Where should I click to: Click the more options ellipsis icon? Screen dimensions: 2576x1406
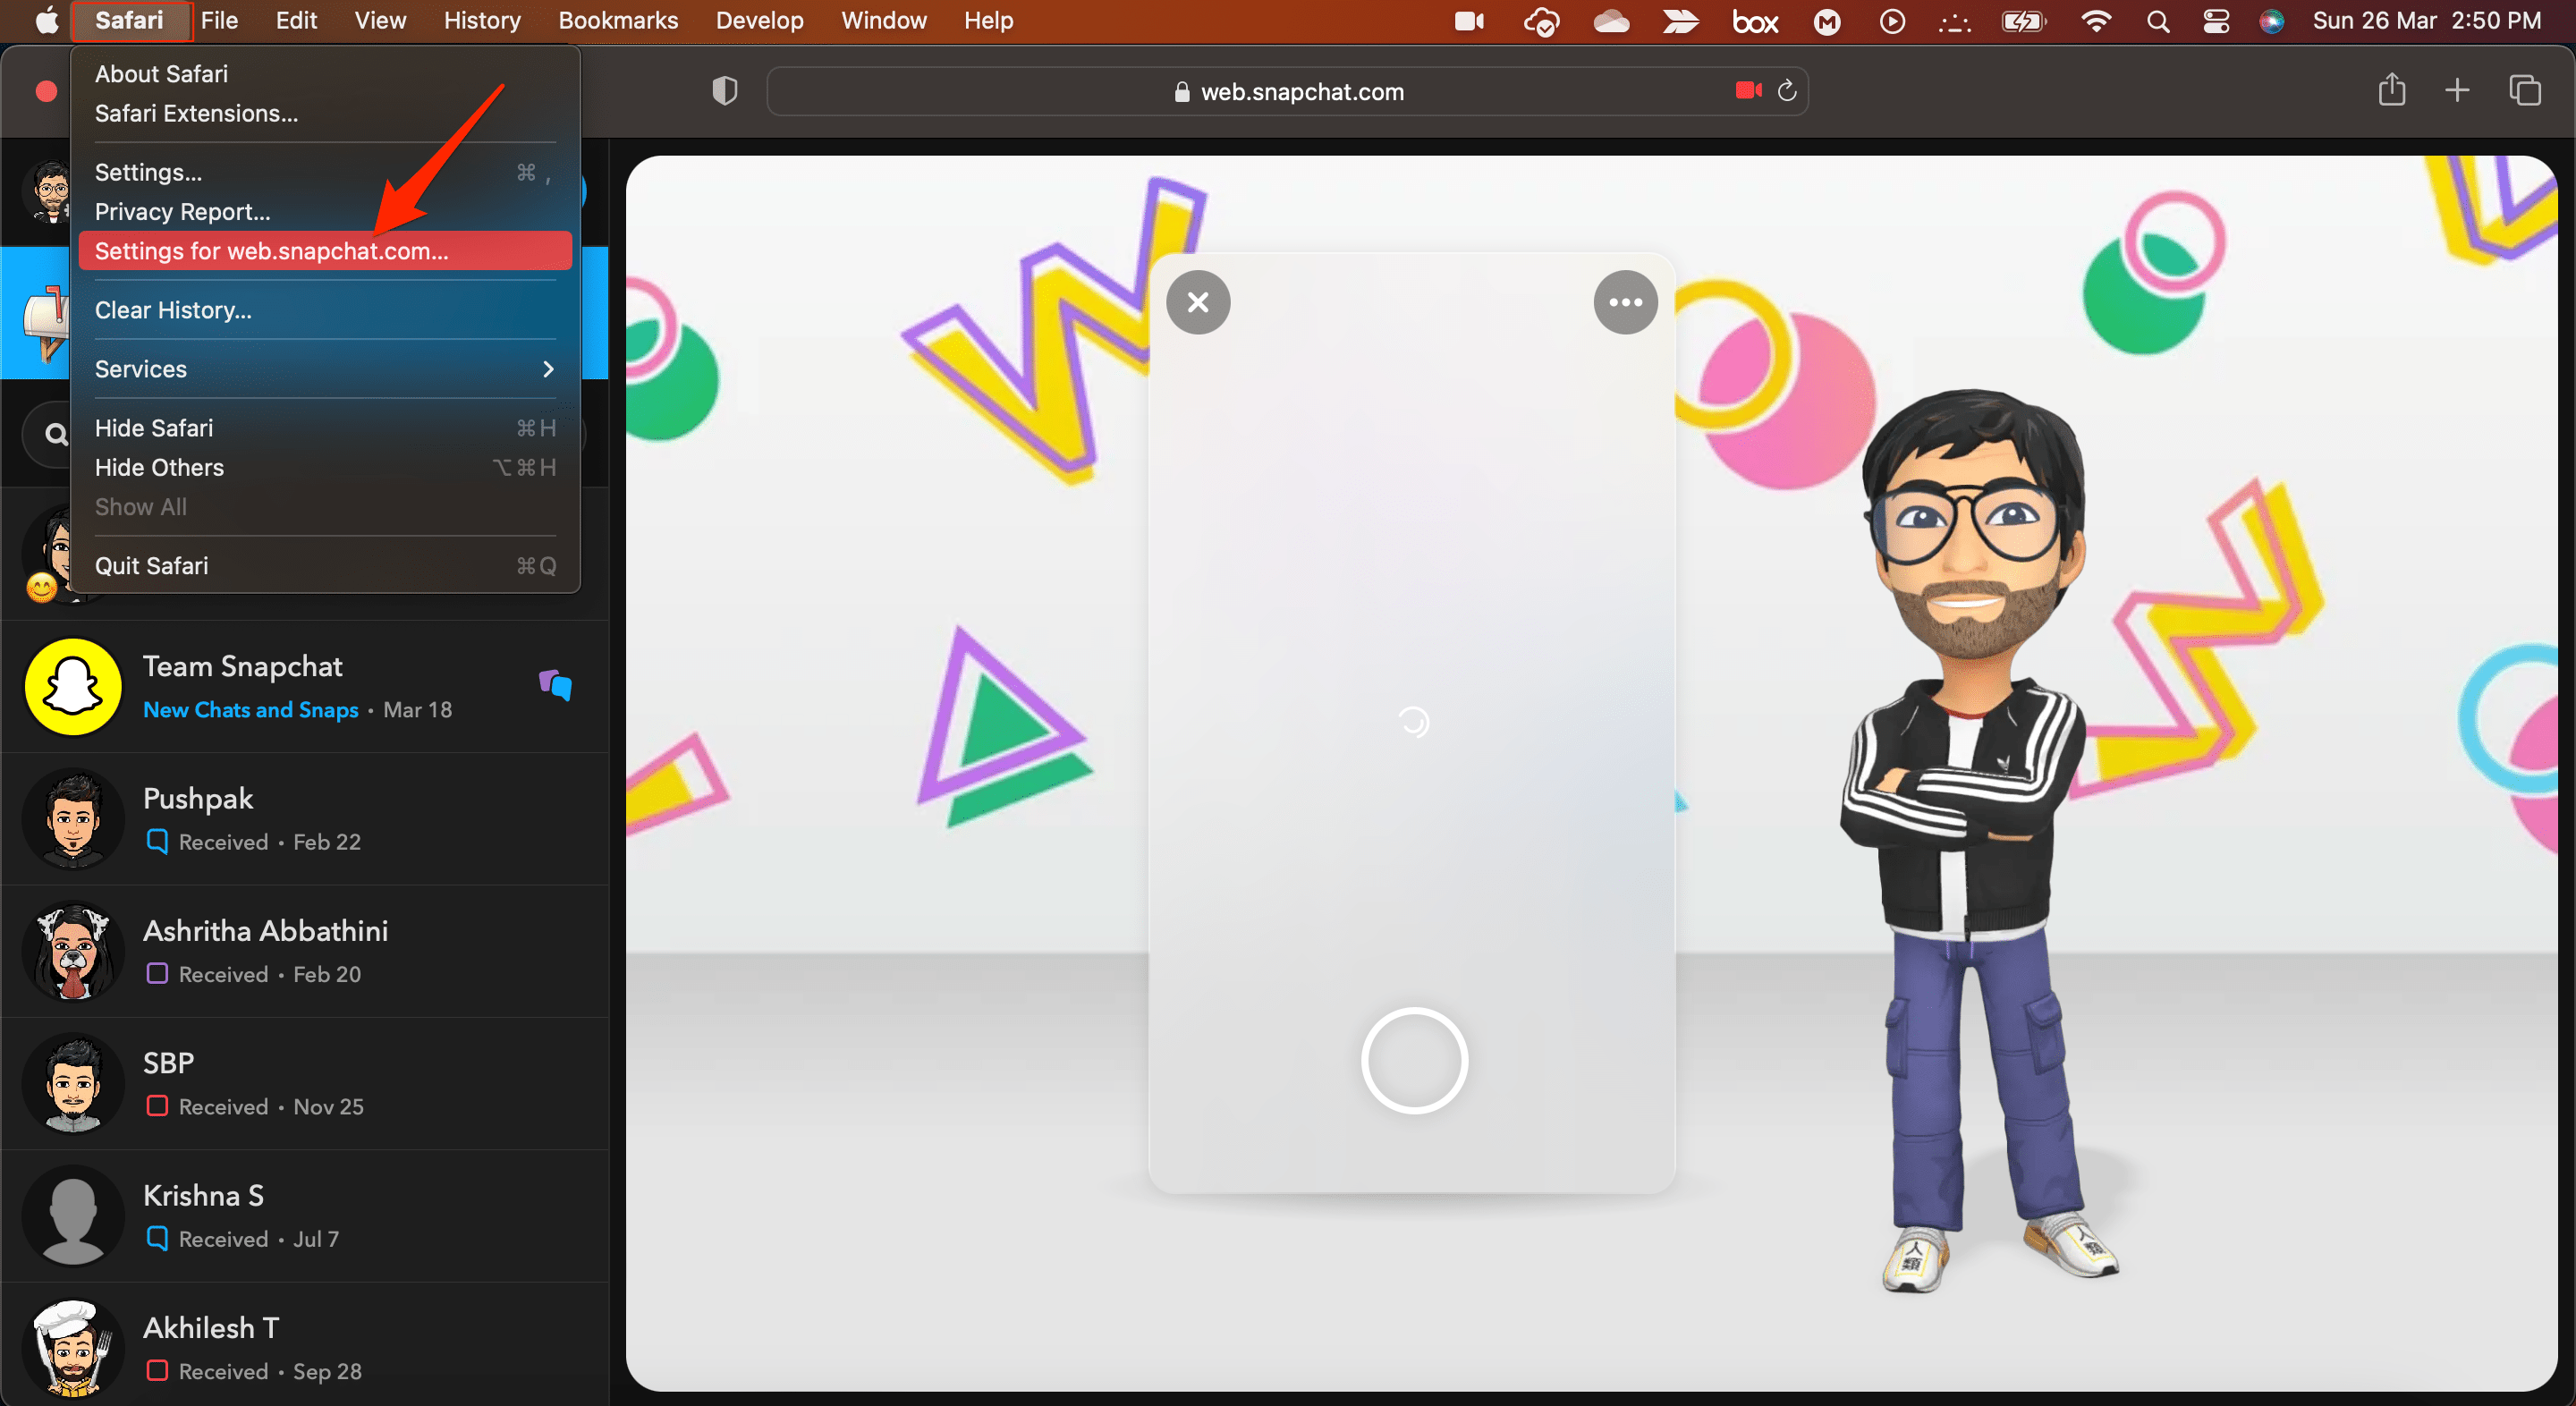tap(1623, 301)
